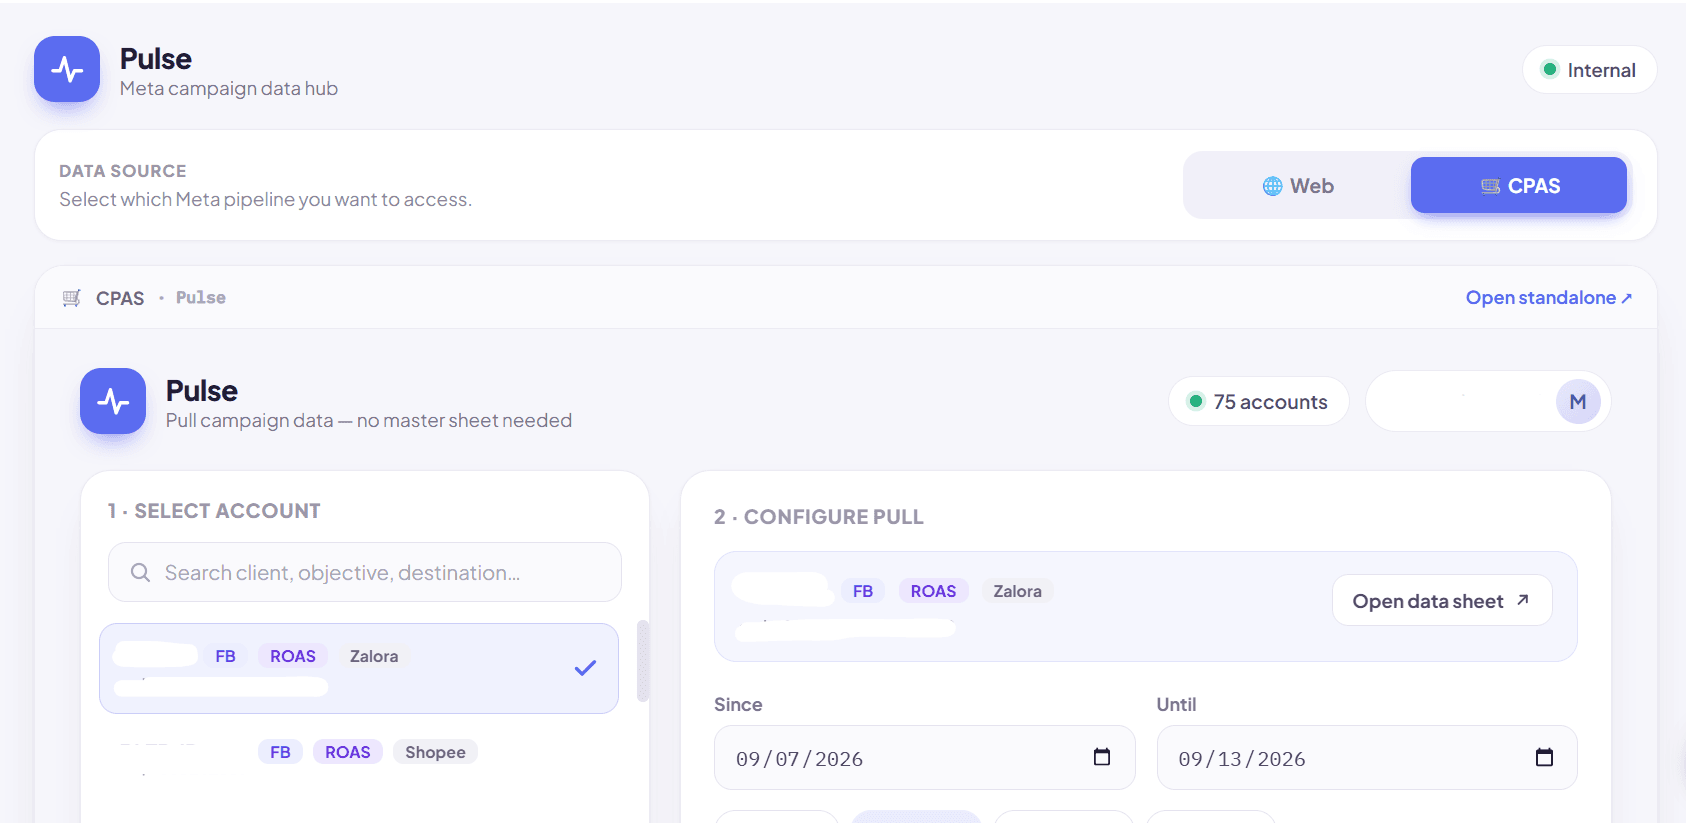Open the calendar picker for the Since date

(1102, 757)
